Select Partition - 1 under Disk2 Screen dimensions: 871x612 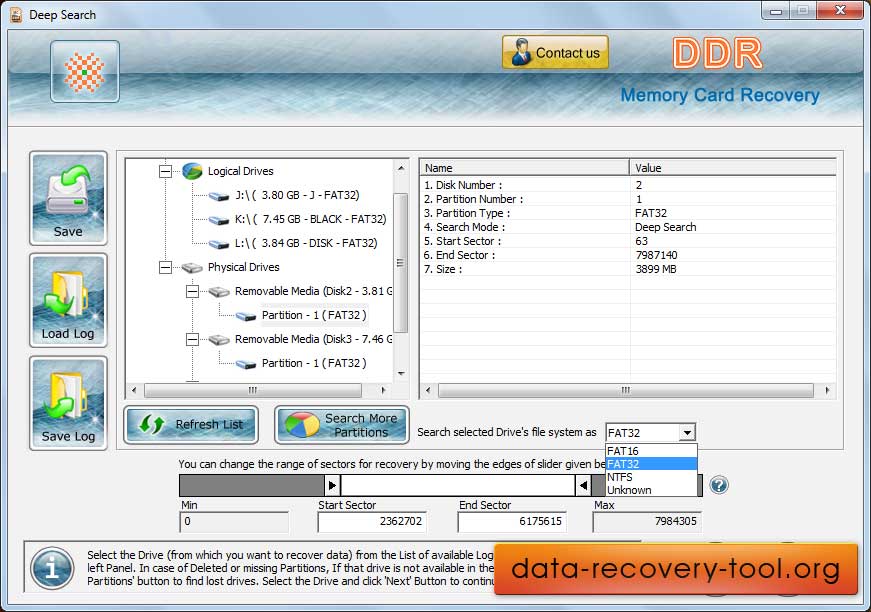coord(314,315)
